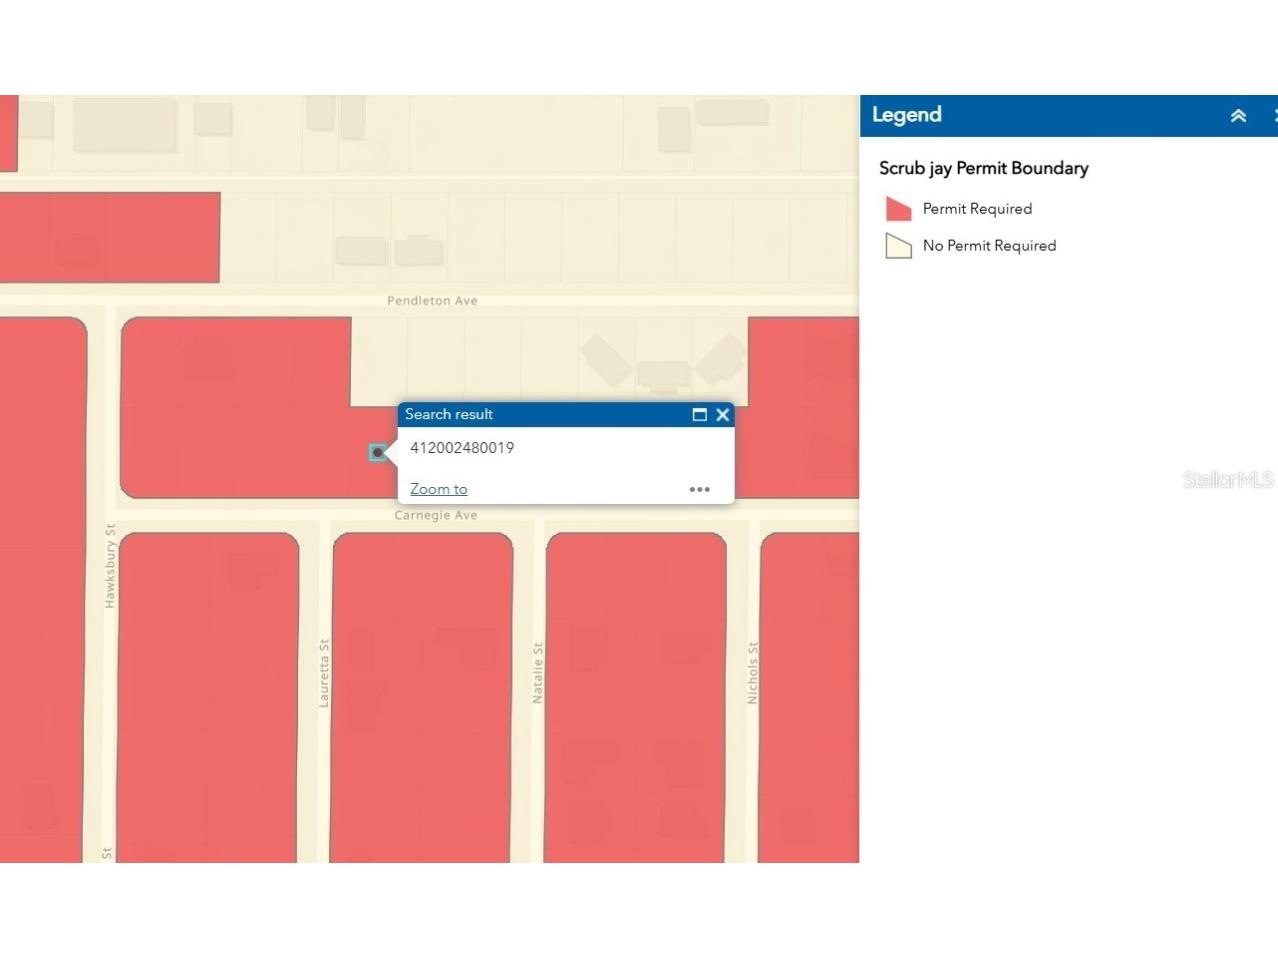Click the Hawksbury St street label

click(x=110, y=566)
